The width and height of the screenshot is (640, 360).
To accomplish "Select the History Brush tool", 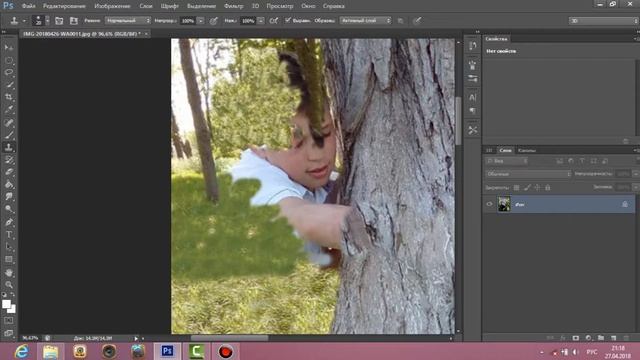I will pyautogui.click(x=9, y=160).
